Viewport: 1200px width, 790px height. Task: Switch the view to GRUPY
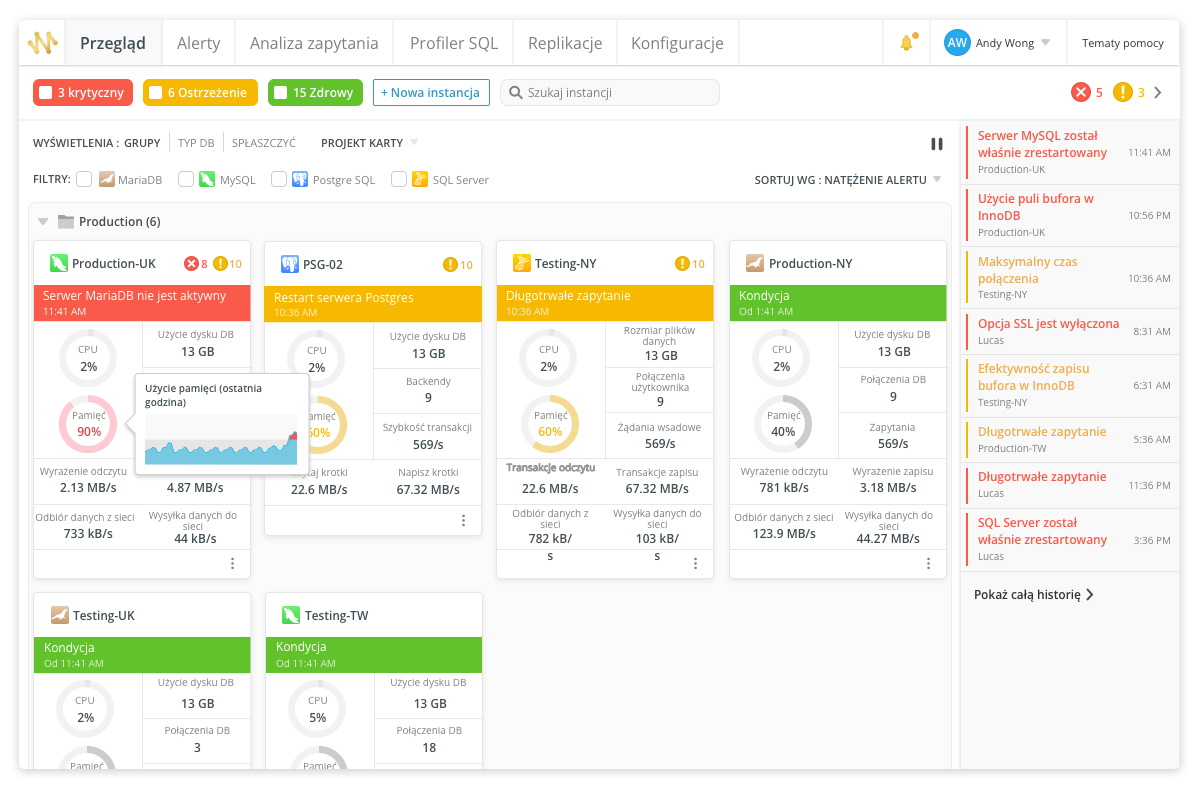(x=142, y=143)
